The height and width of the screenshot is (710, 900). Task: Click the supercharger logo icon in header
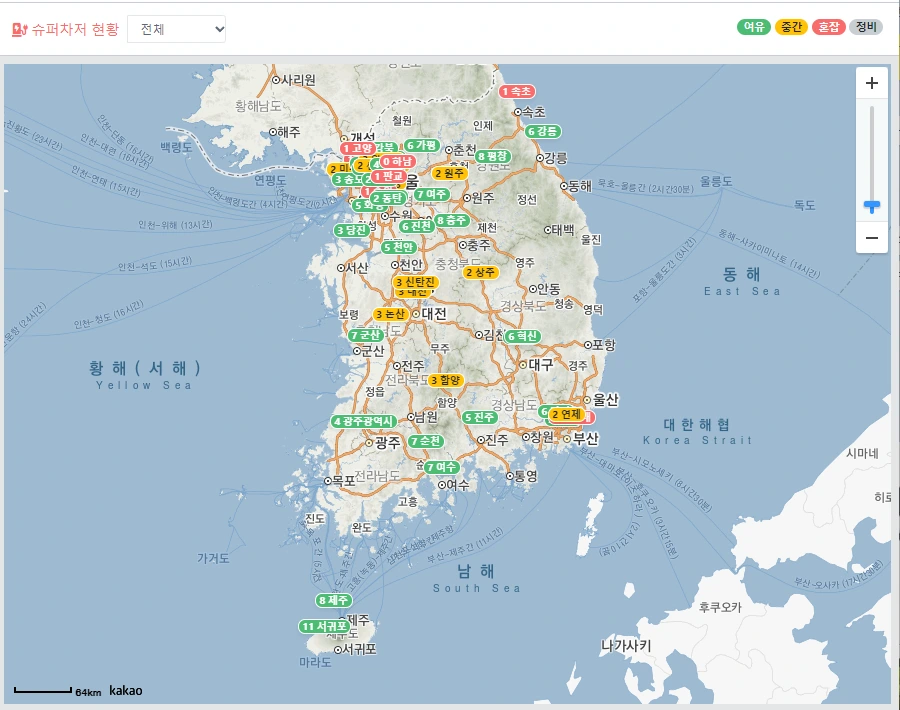pyautogui.click(x=19, y=29)
